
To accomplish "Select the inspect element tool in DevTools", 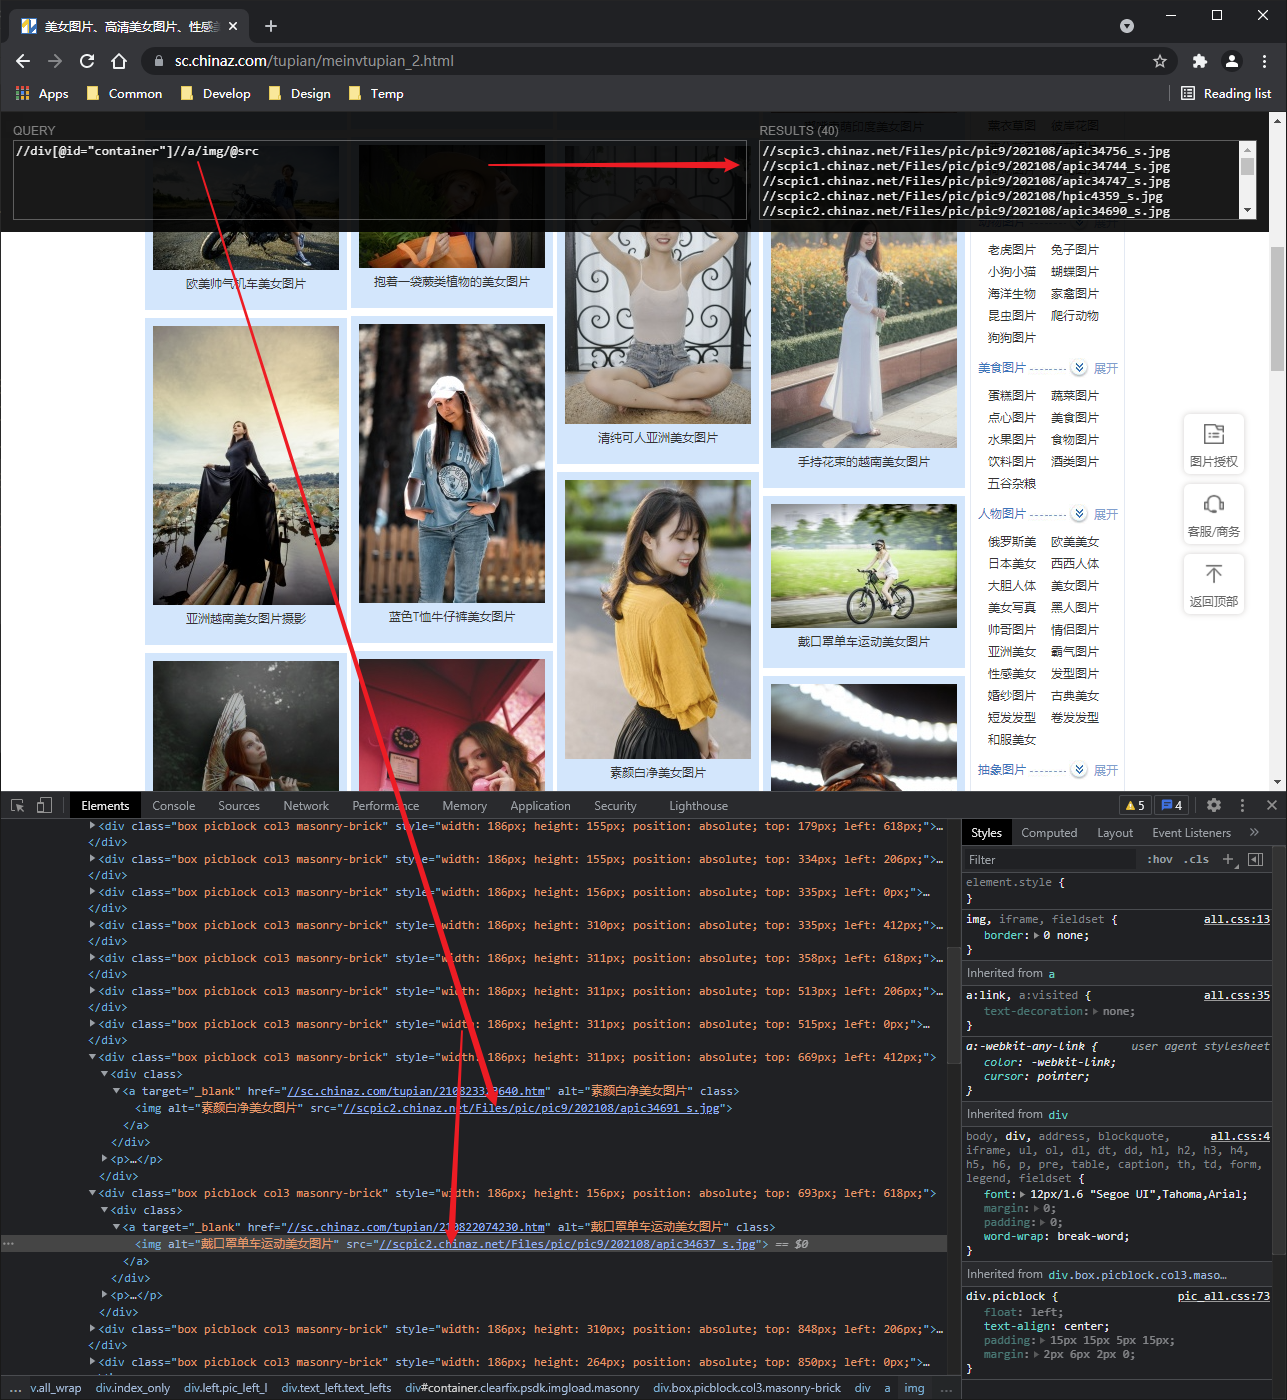I will (16, 804).
